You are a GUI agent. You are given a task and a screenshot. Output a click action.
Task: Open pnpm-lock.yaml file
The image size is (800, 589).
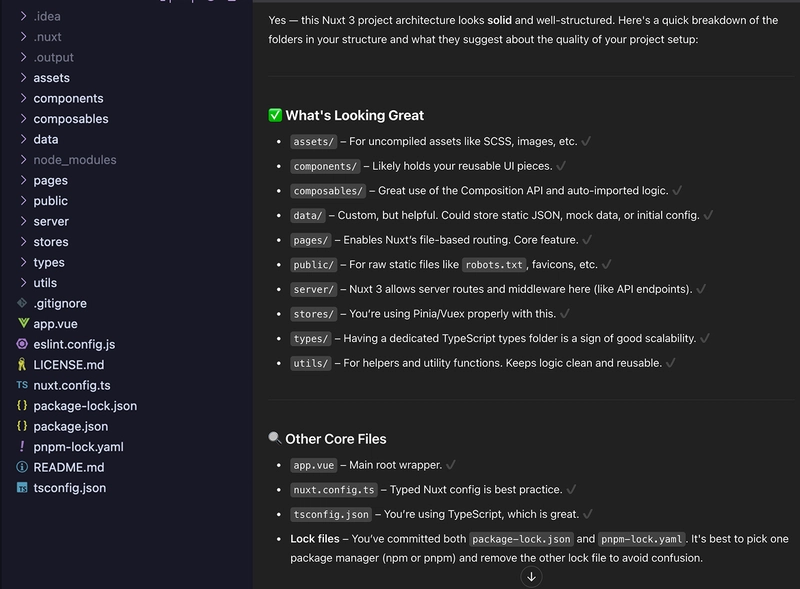click(x=79, y=447)
